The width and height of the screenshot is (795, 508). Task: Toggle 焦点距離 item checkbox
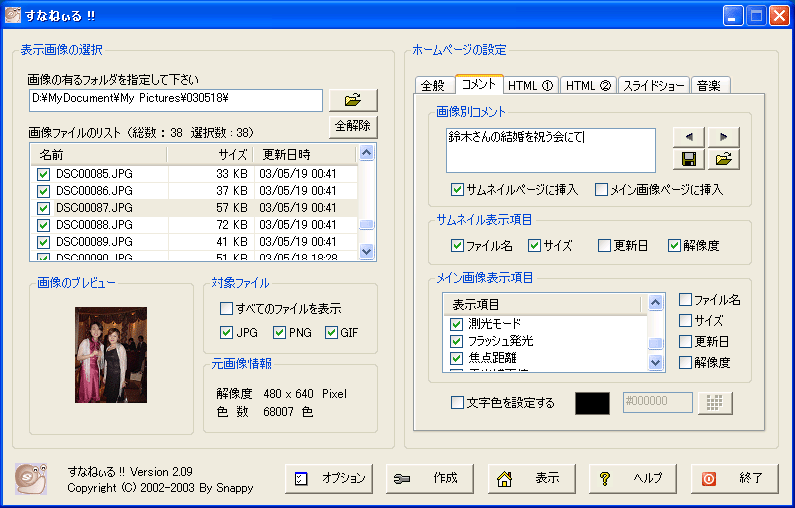coord(456,358)
